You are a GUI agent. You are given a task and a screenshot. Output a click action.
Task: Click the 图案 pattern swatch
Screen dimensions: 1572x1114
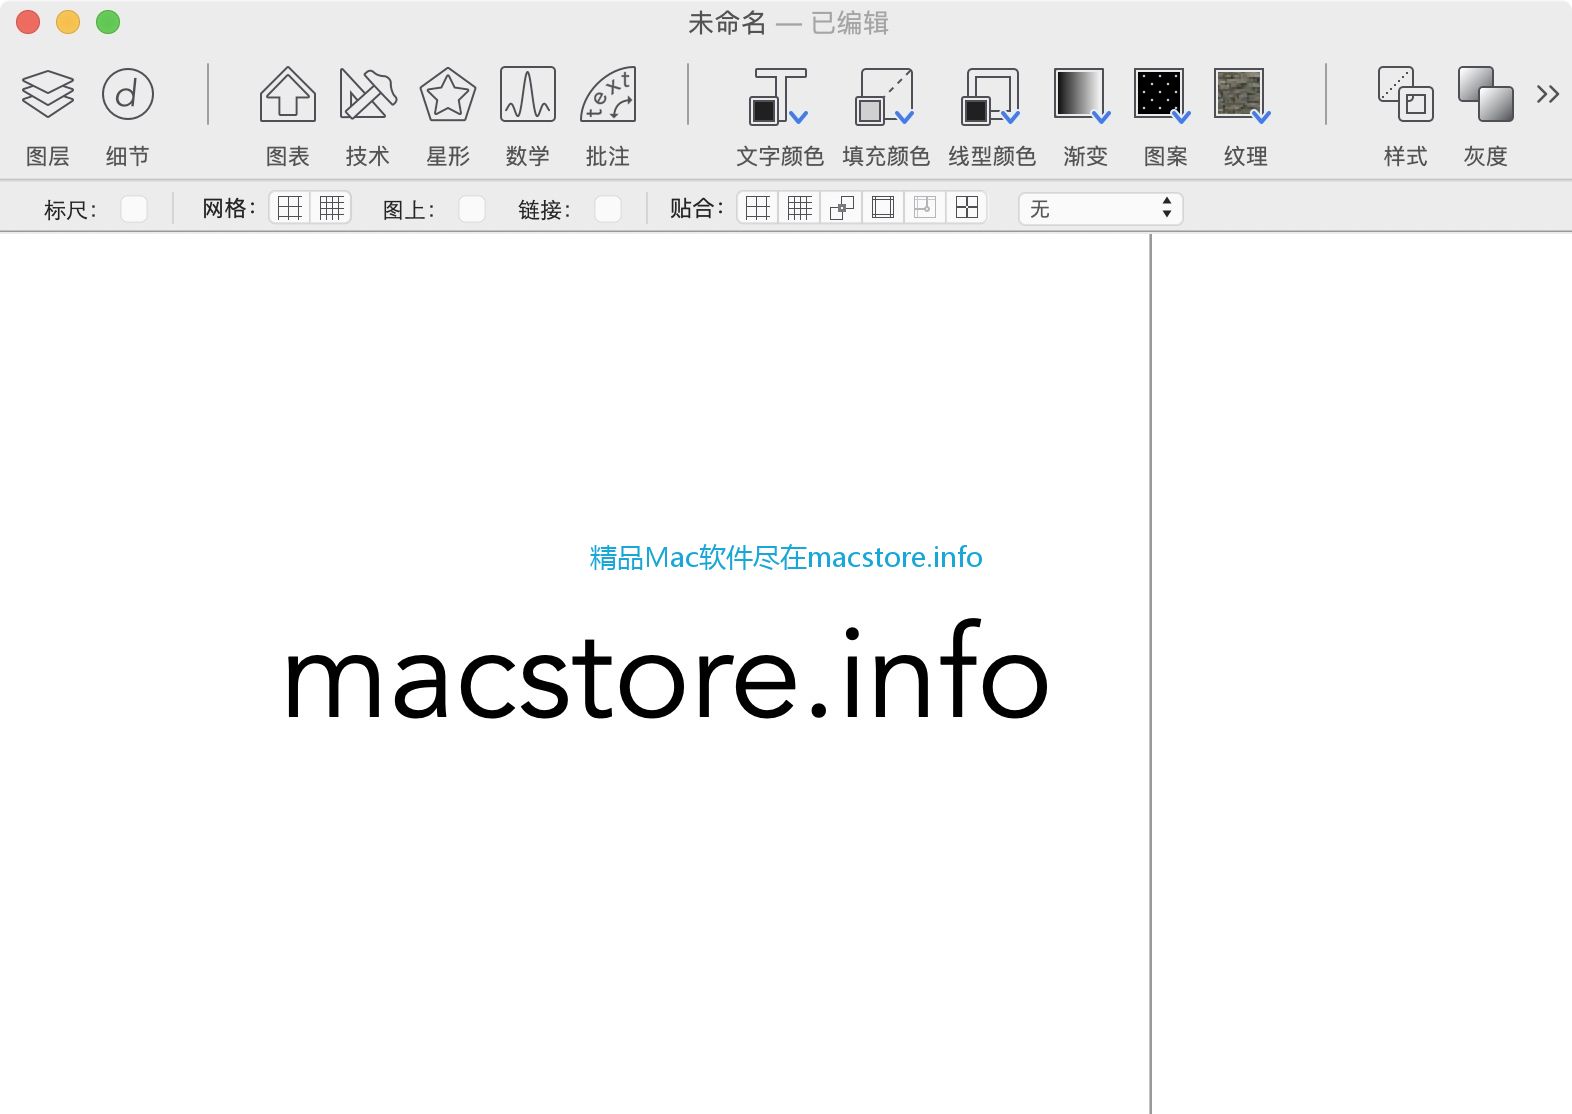click(x=1159, y=93)
